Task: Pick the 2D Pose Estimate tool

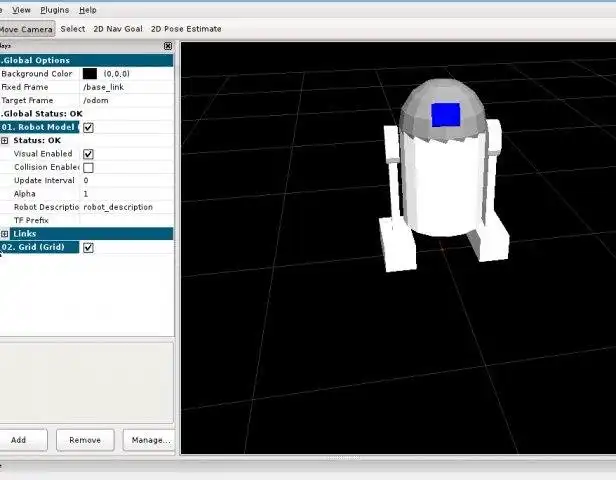Action: coord(186,29)
